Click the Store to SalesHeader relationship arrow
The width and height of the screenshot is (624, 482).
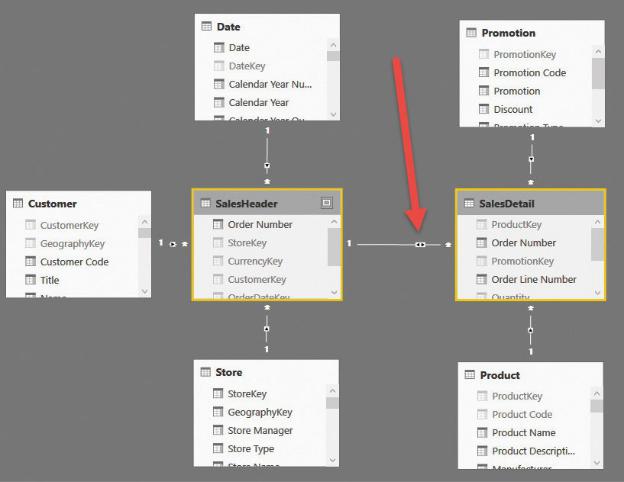[x=267, y=328]
